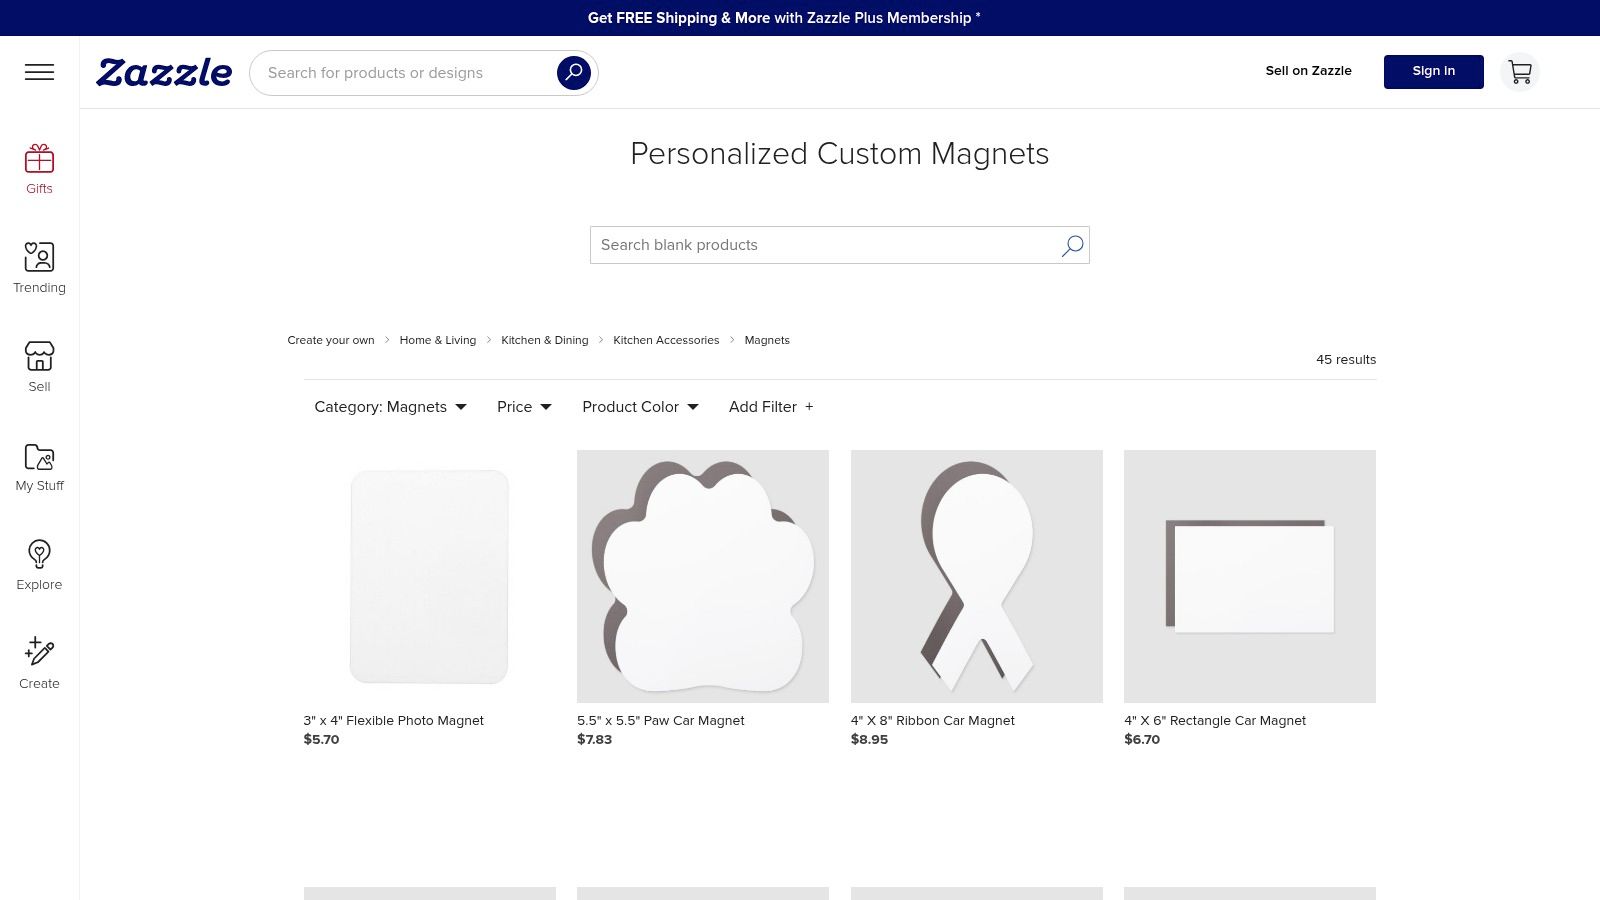The width and height of the screenshot is (1600, 900).
Task: Click the Sign In button
Action: click(x=1433, y=71)
